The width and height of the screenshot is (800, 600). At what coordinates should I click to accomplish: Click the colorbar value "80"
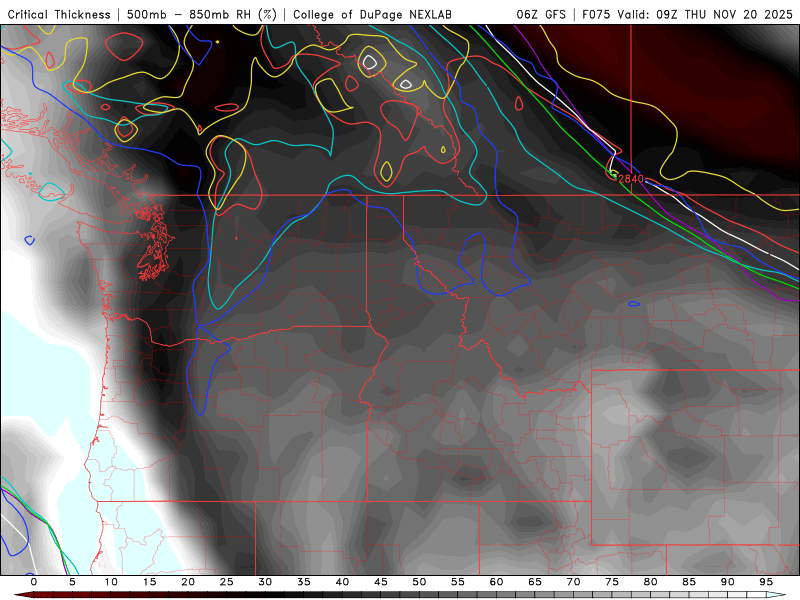pos(651,582)
